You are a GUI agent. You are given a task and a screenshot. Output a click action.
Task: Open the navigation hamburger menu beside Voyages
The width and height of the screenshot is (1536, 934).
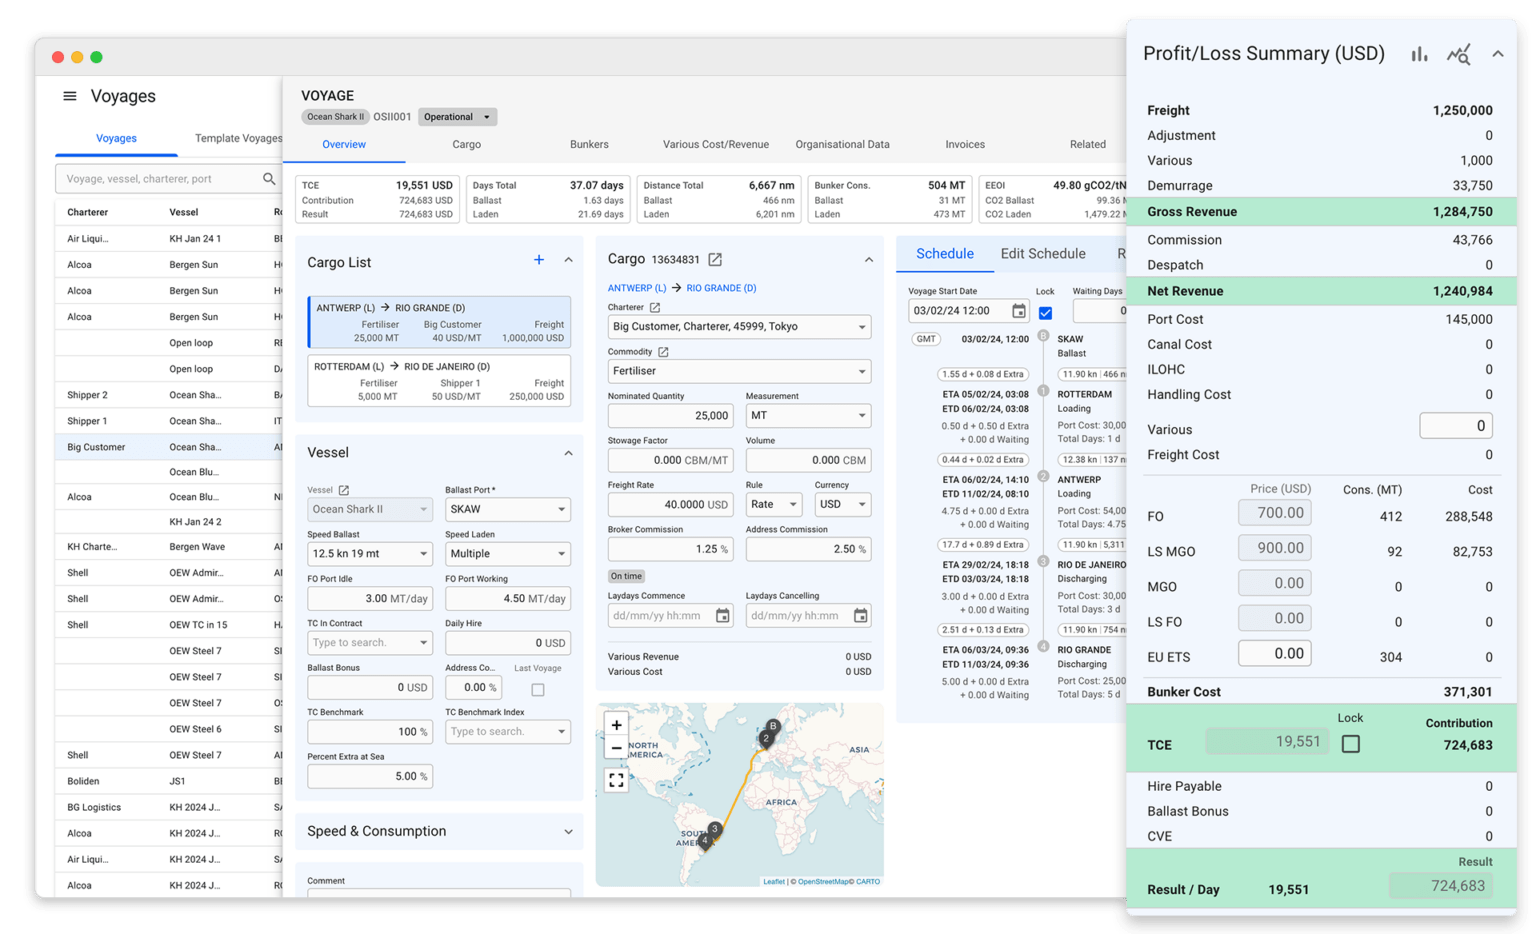click(x=69, y=95)
